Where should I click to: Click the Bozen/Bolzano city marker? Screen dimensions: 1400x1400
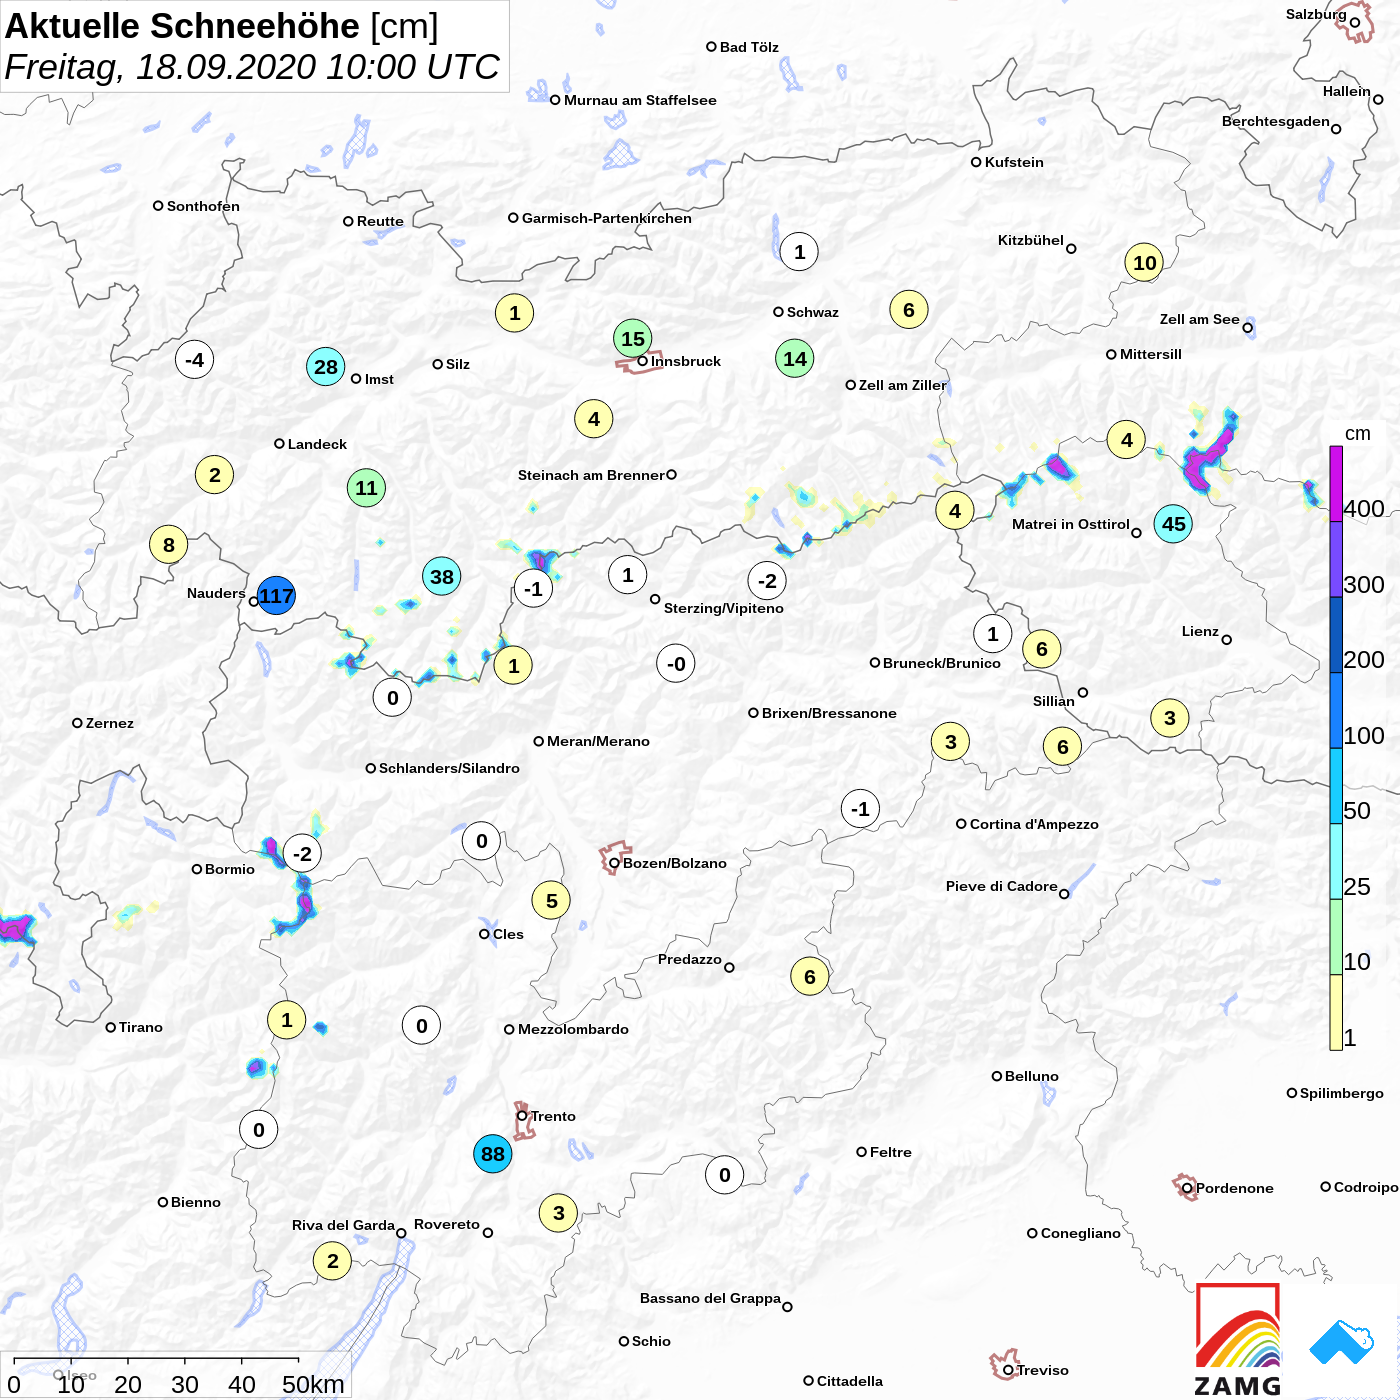click(614, 863)
